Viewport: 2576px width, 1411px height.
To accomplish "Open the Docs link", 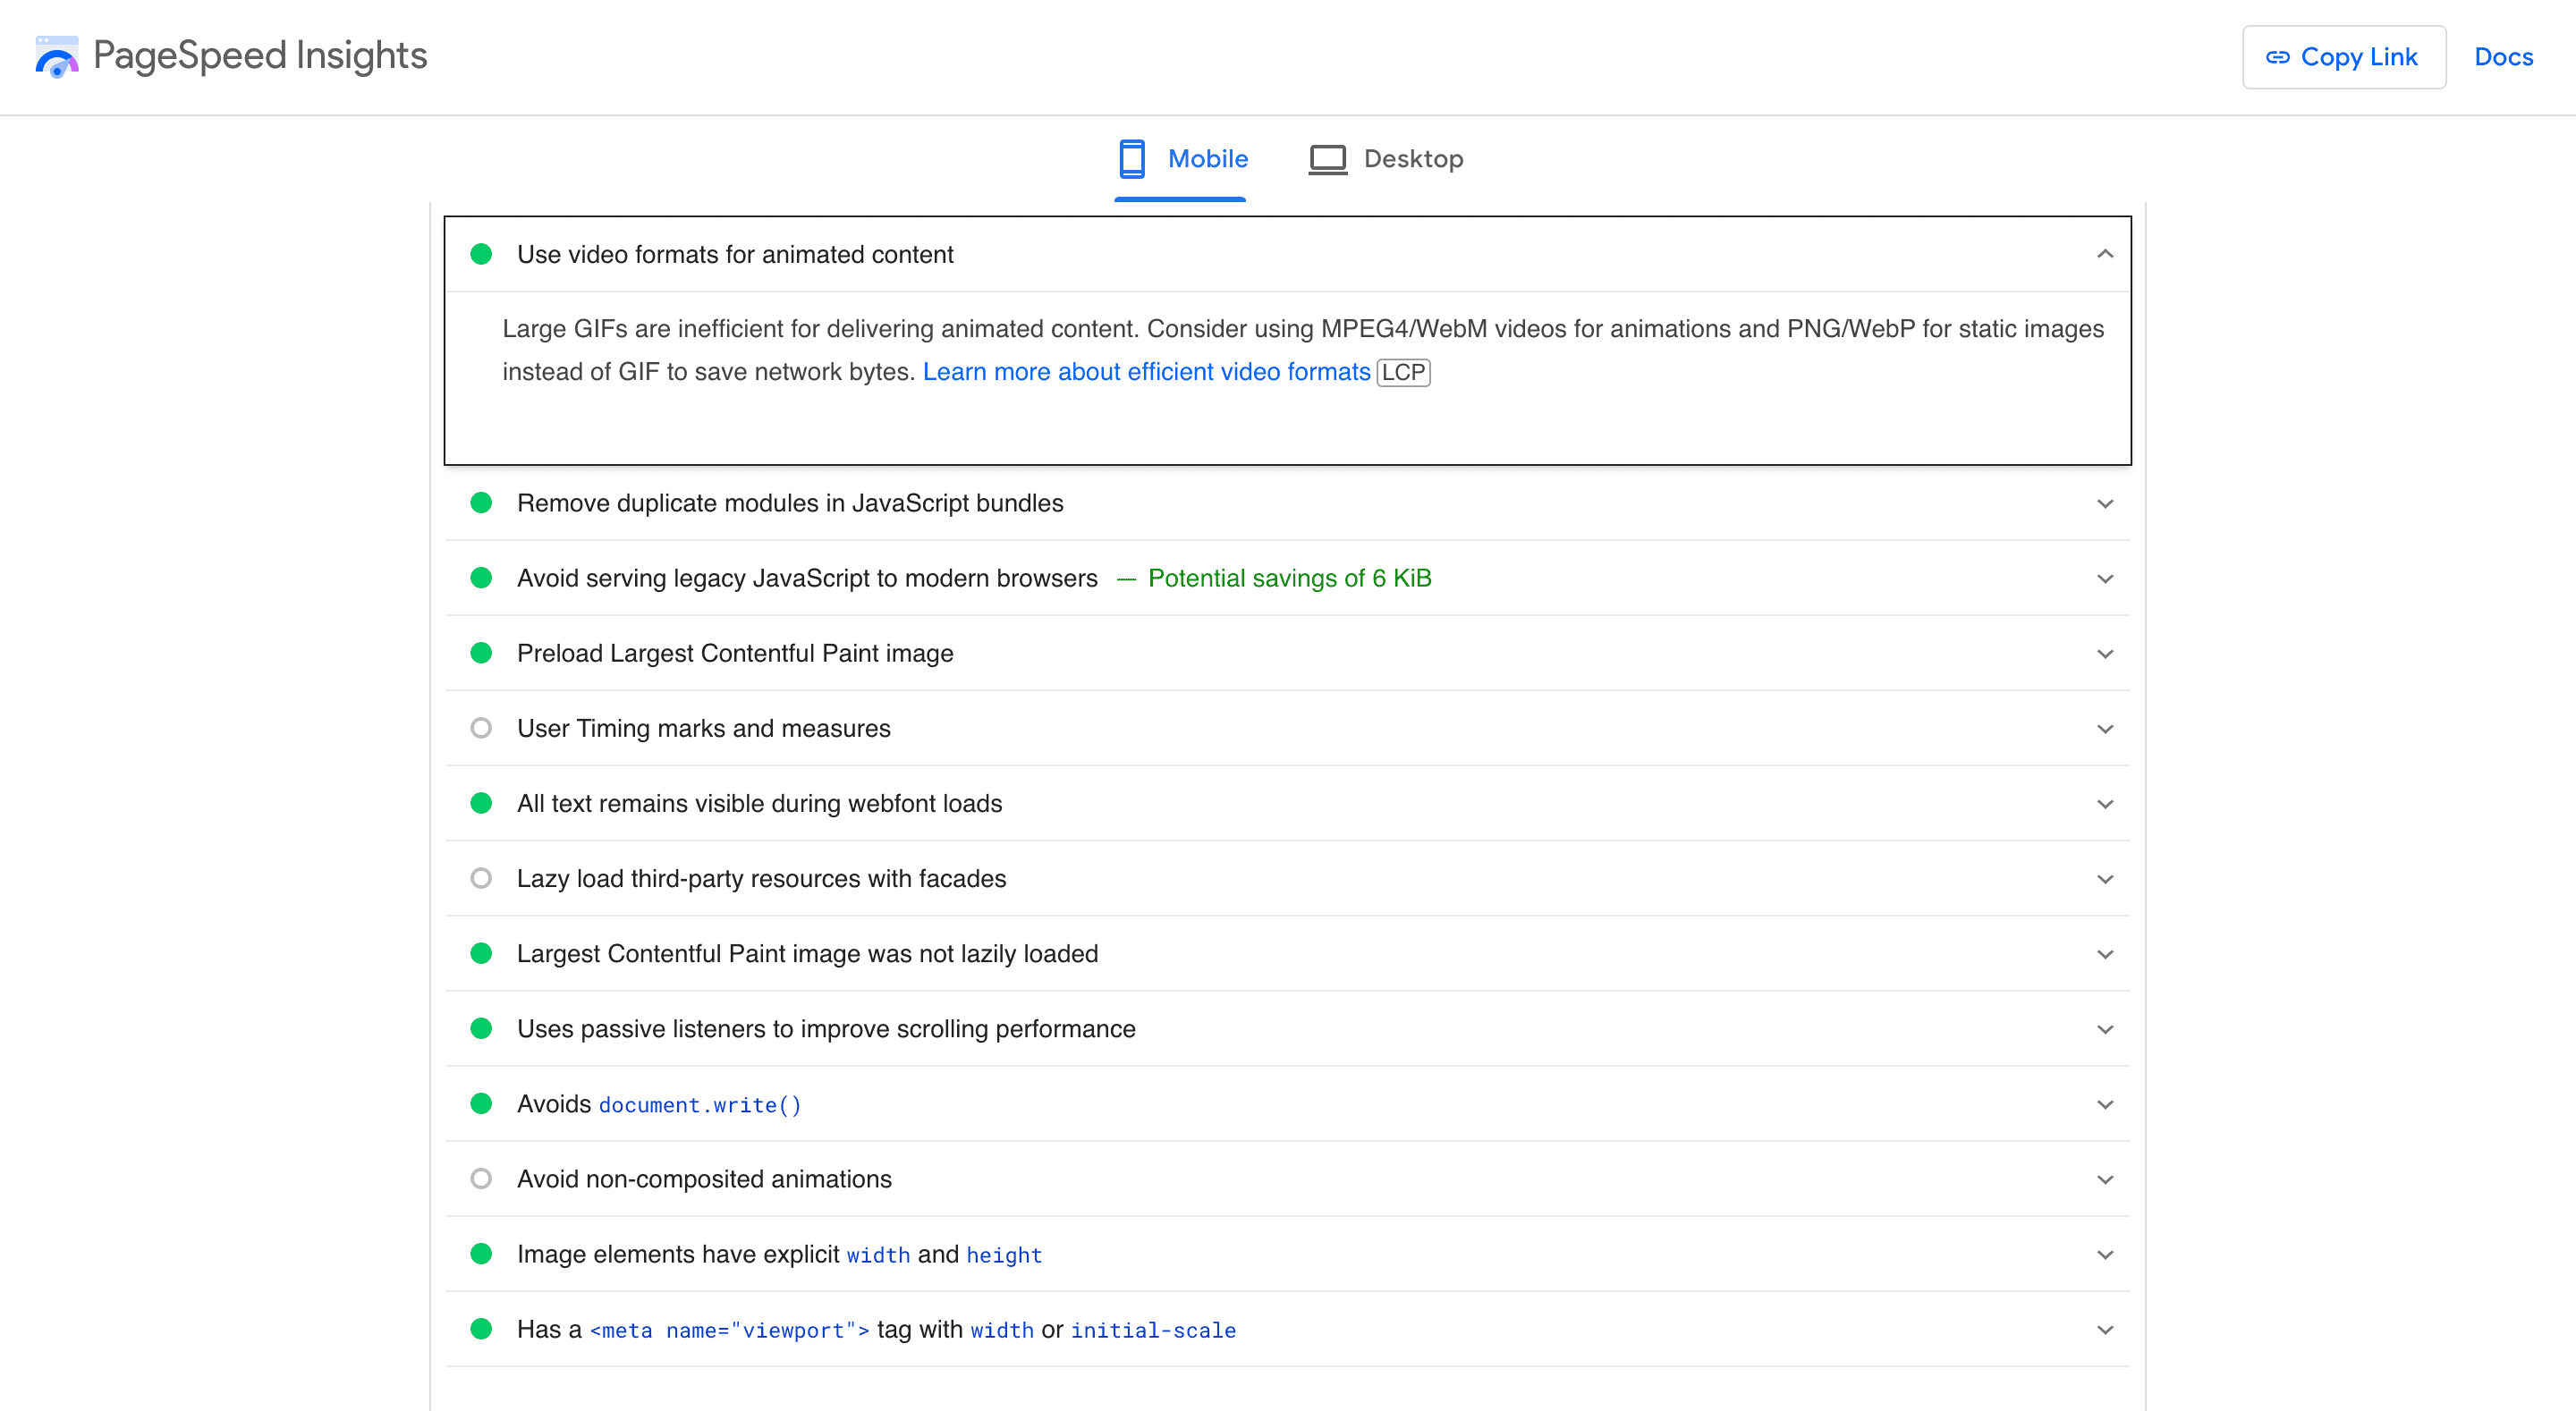I will [2503, 57].
